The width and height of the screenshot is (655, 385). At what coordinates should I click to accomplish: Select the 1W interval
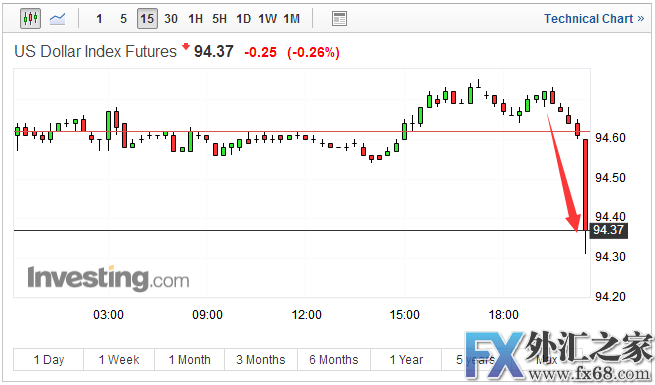(267, 19)
